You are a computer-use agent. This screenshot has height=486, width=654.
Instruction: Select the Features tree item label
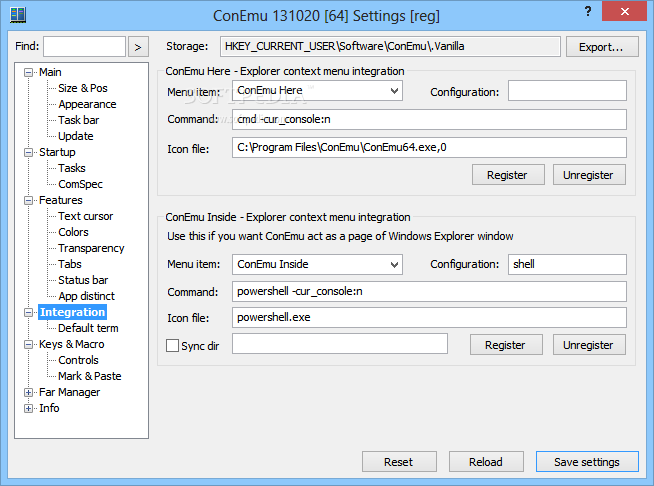(60, 200)
